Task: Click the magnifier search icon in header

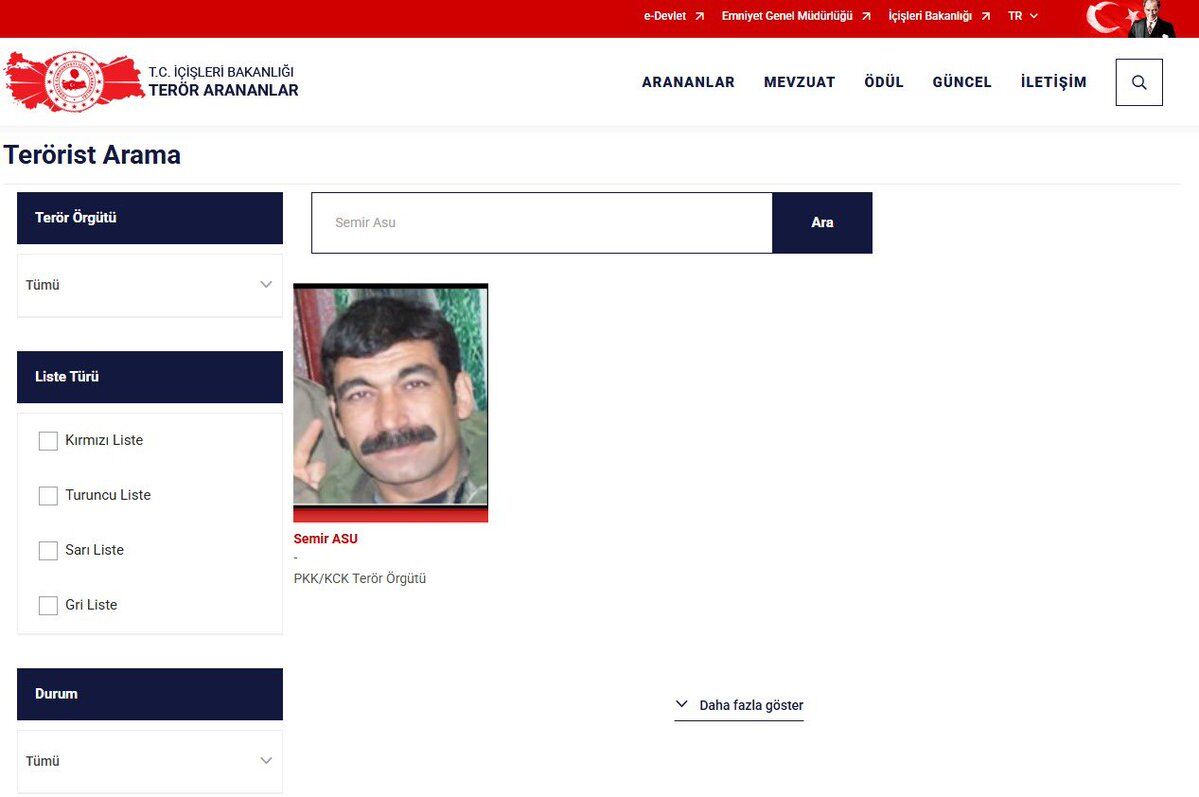Action: click(1139, 83)
